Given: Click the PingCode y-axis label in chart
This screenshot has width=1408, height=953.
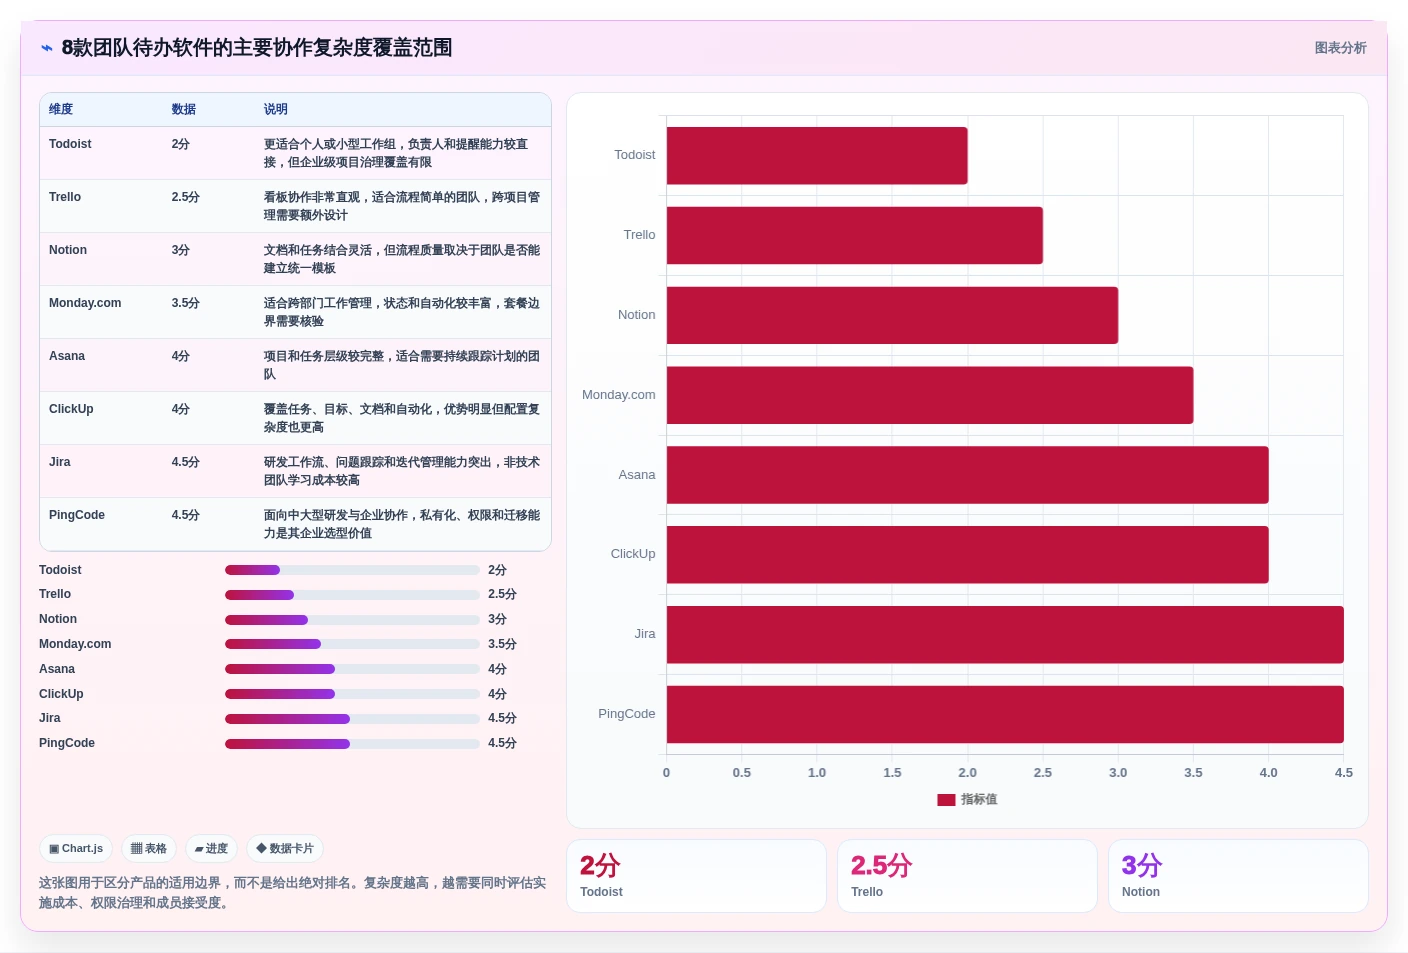Looking at the screenshot, I should tap(627, 714).
